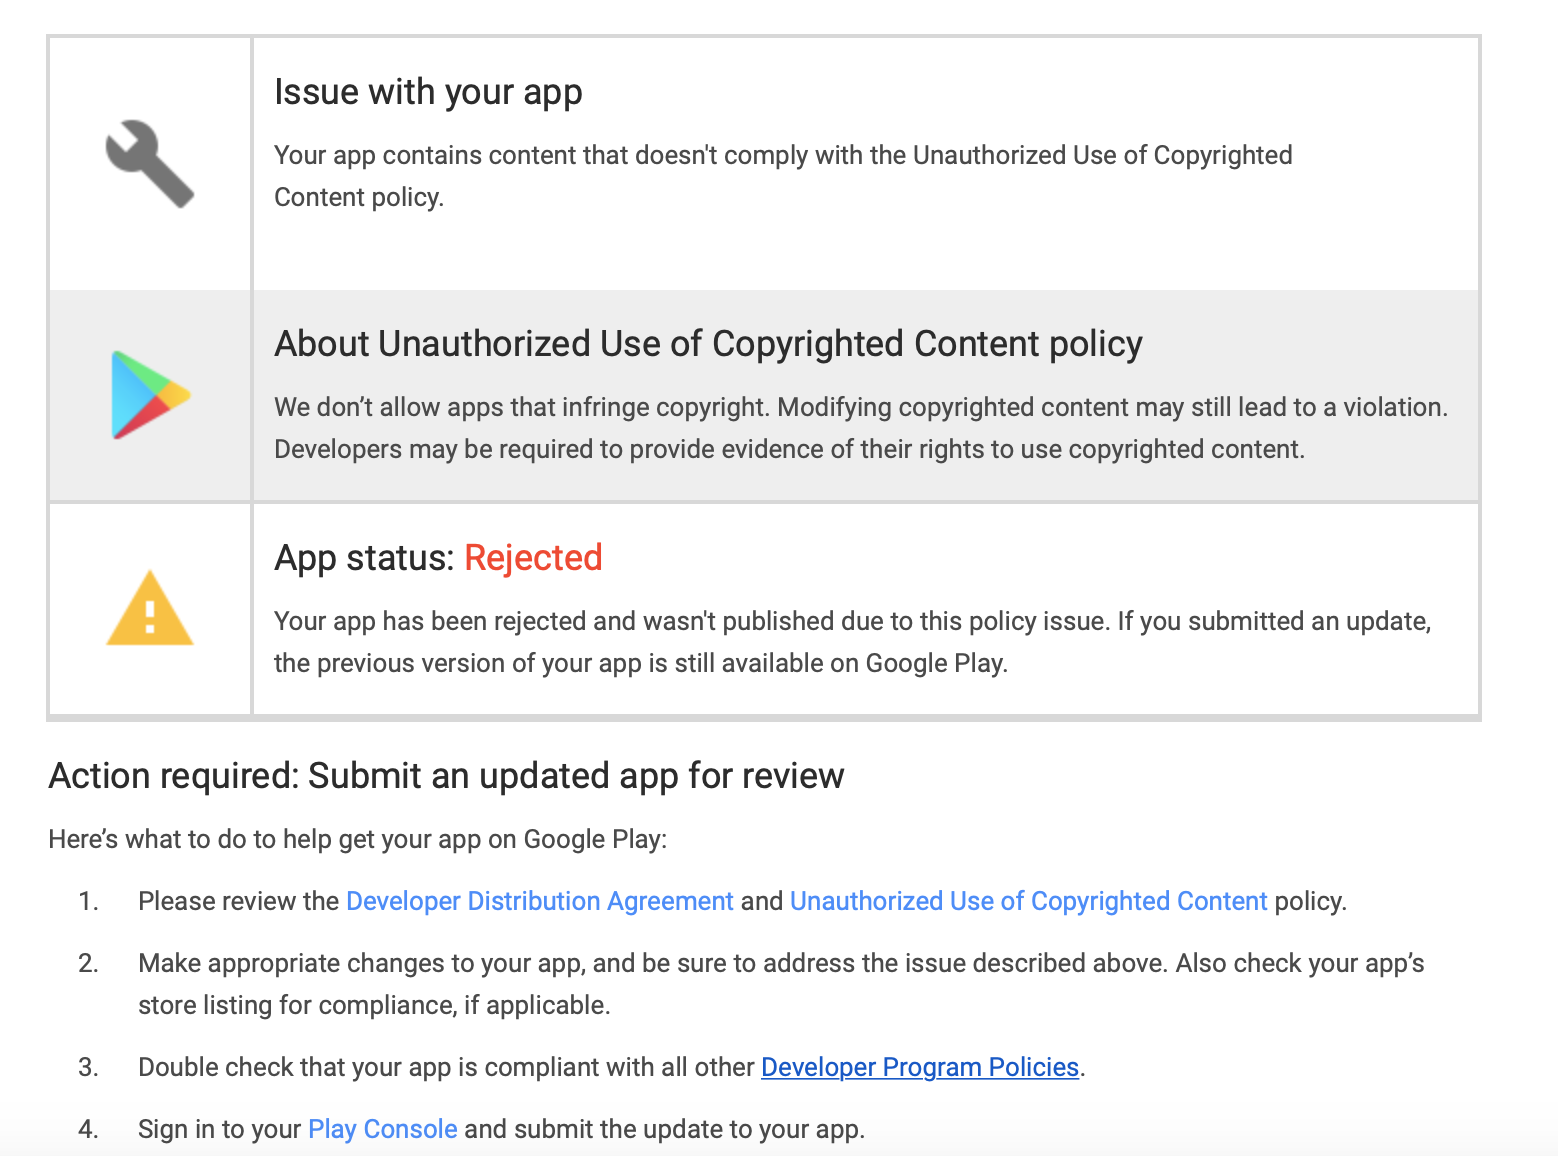Image resolution: width=1558 pixels, height=1156 pixels.
Task: Click the "About Unauthorized Use of Copyrighted Content policy" heading
Action: (708, 344)
